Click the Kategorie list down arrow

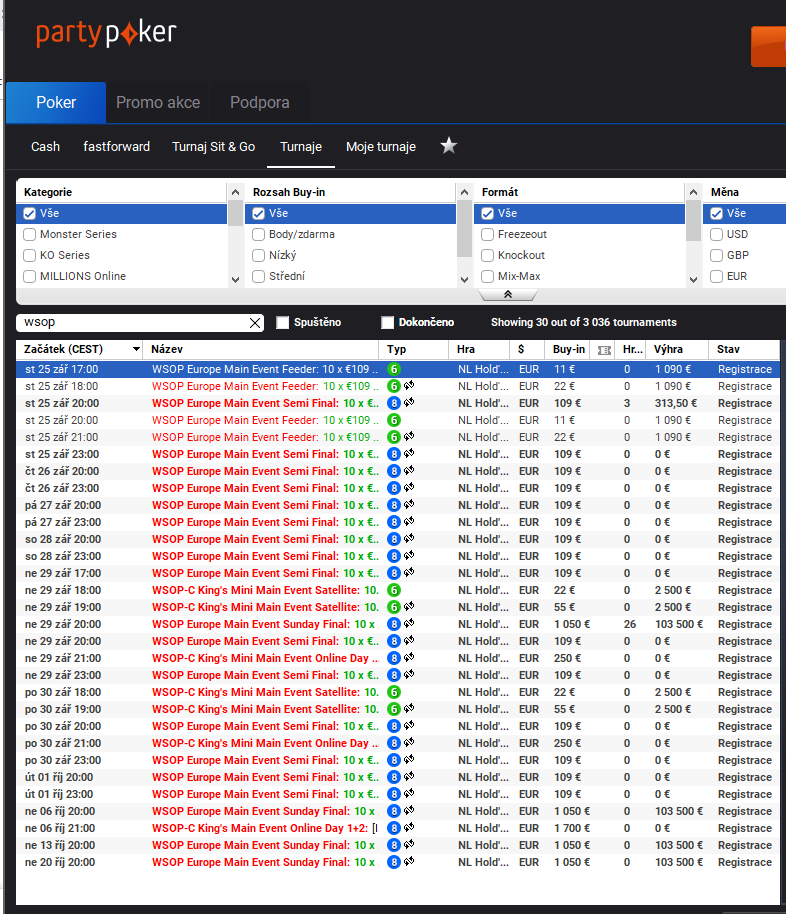point(236,279)
